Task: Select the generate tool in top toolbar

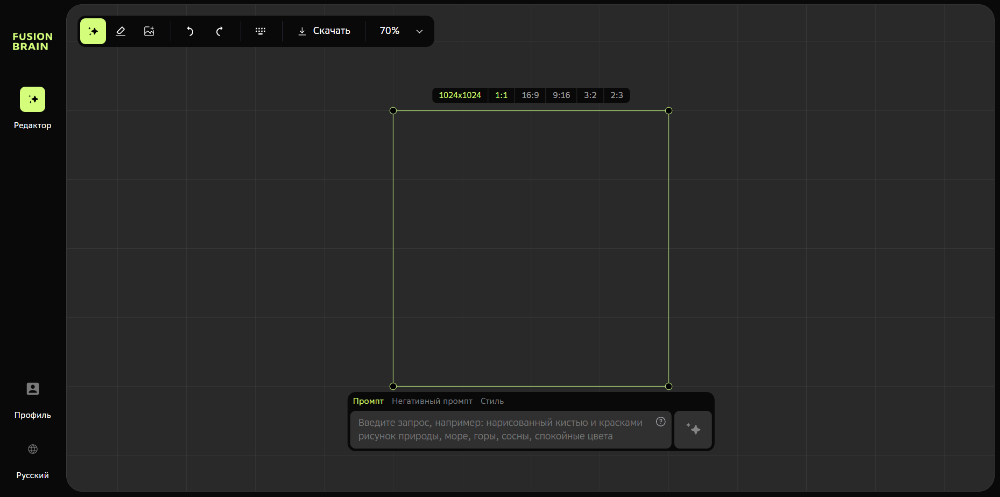Action: tap(93, 31)
